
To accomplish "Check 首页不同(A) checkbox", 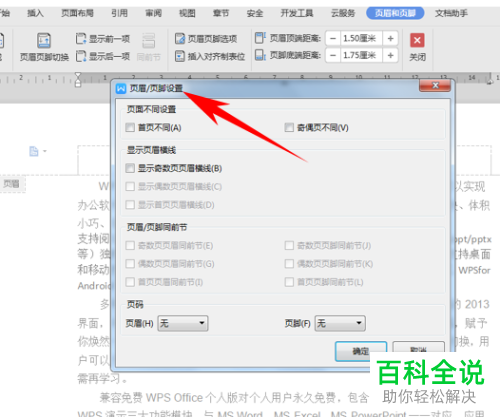I will [x=130, y=128].
